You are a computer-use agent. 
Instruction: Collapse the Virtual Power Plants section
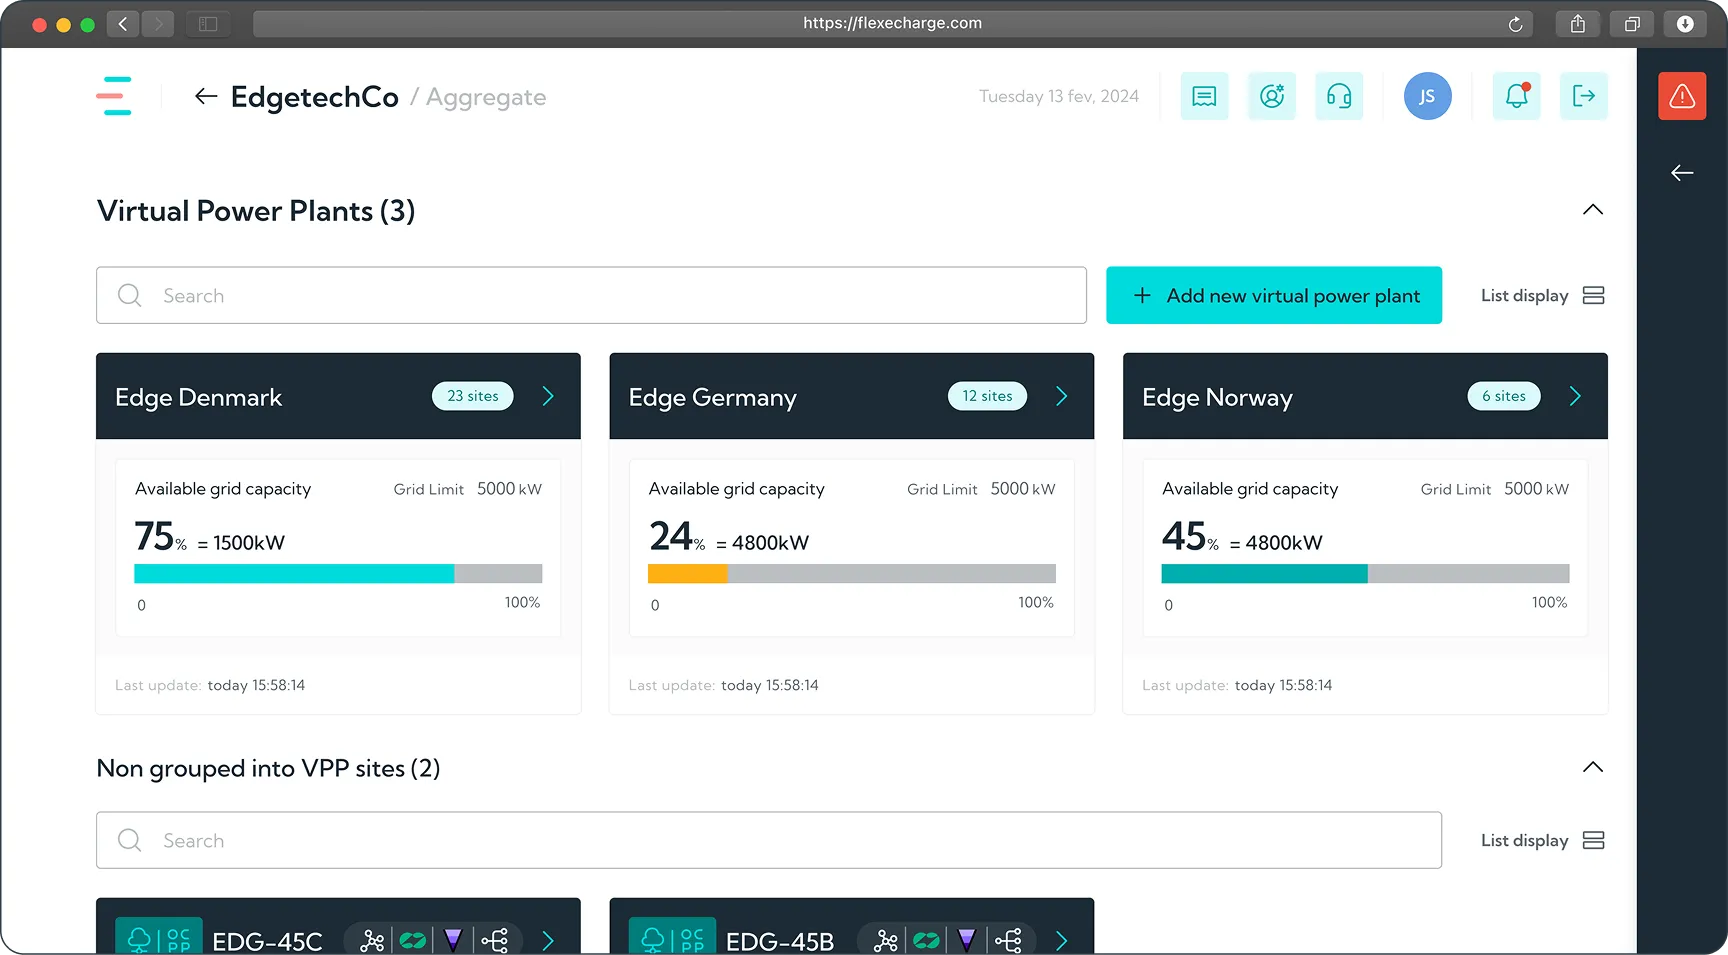1593,210
